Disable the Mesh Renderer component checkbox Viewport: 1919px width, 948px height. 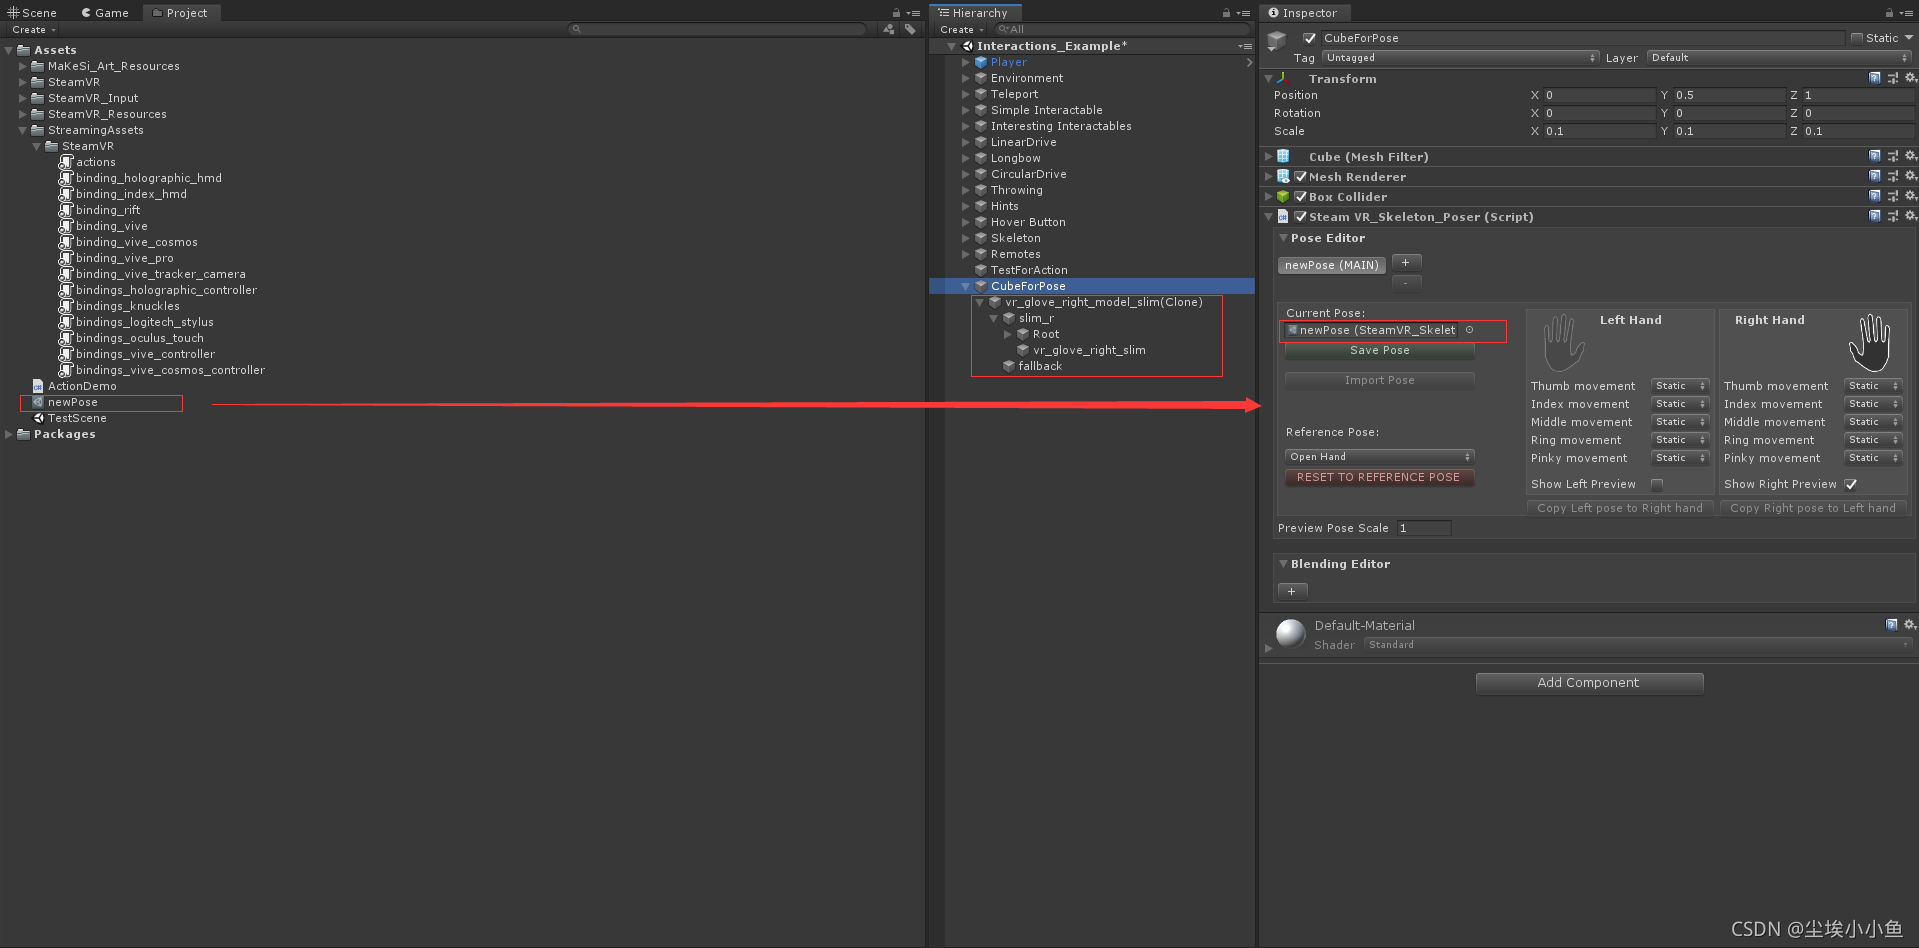pyautogui.click(x=1301, y=176)
